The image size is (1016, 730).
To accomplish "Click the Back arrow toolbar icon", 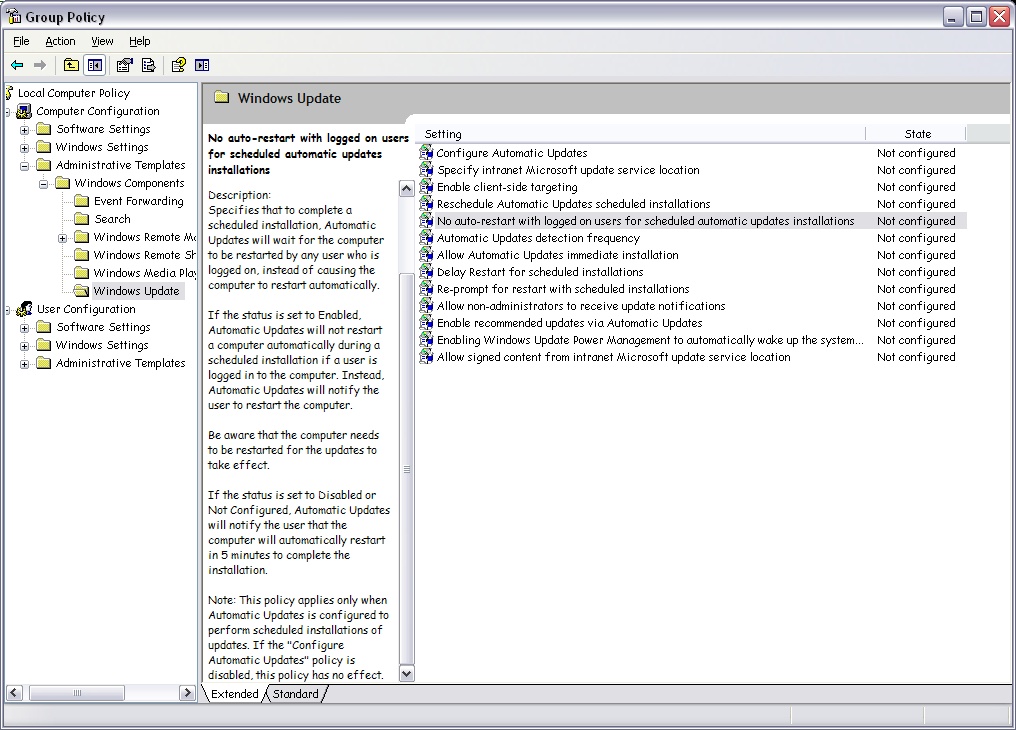I will pos(17,65).
